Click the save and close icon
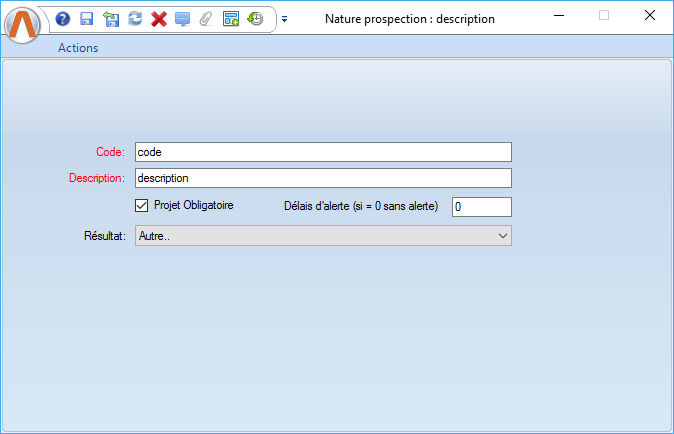Viewport: 674px width, 434px height. point(110,19)
